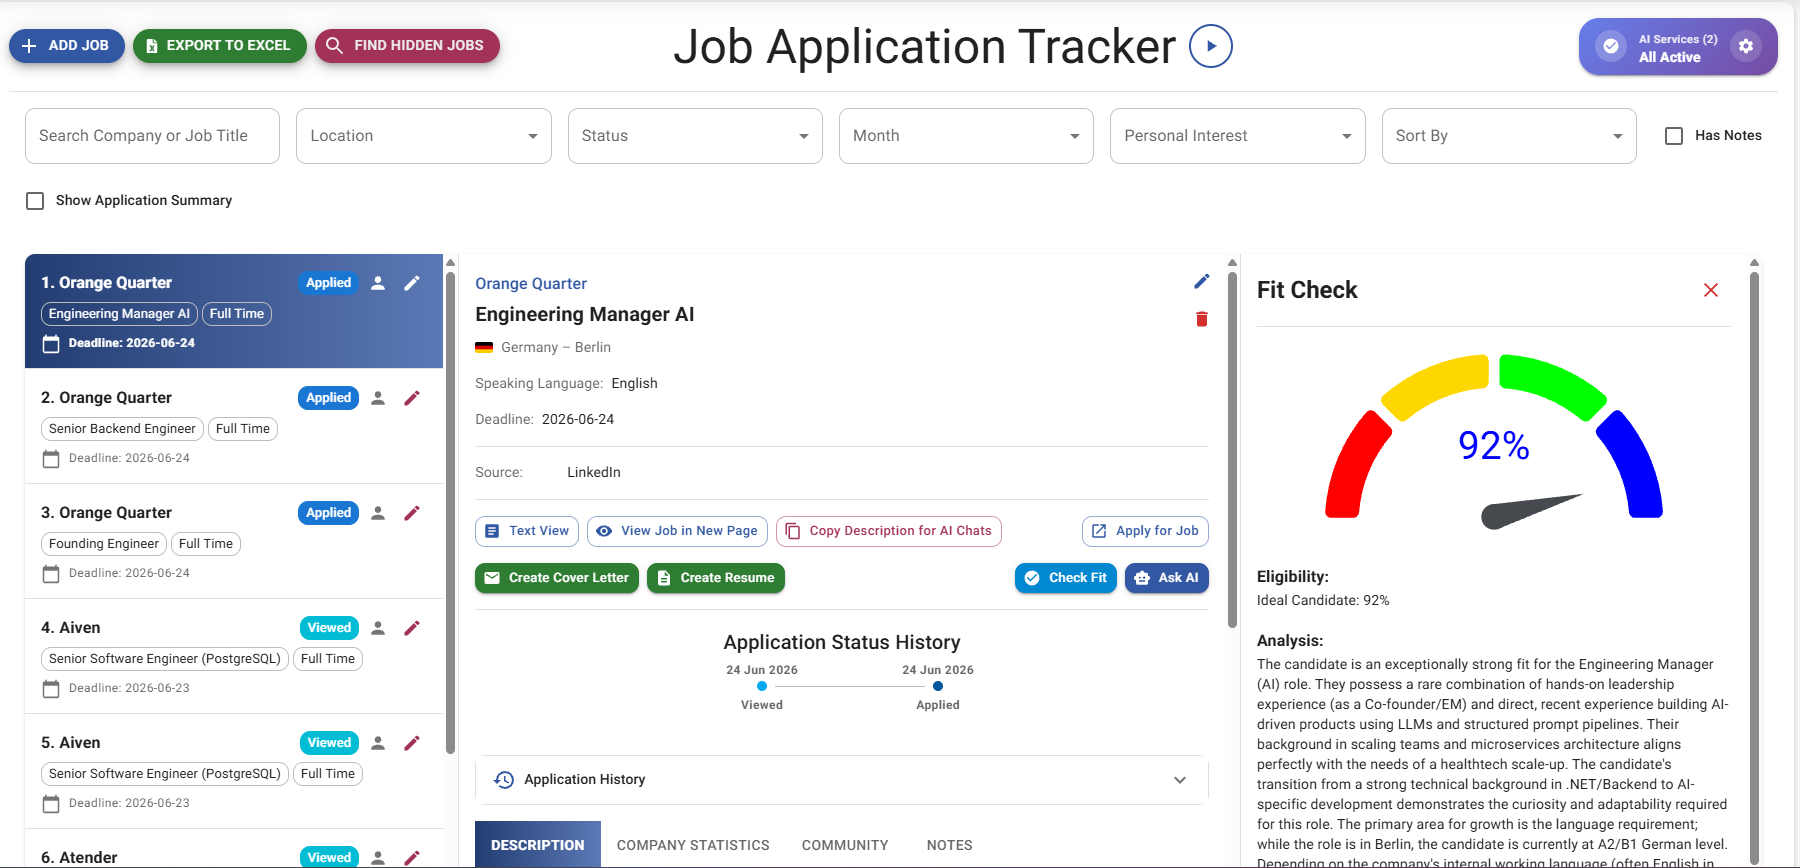Image resolution: width=1800 pixels, height=868 pixels.
Task: Click the Germany flag icon
Action: (x=484, y=347)
